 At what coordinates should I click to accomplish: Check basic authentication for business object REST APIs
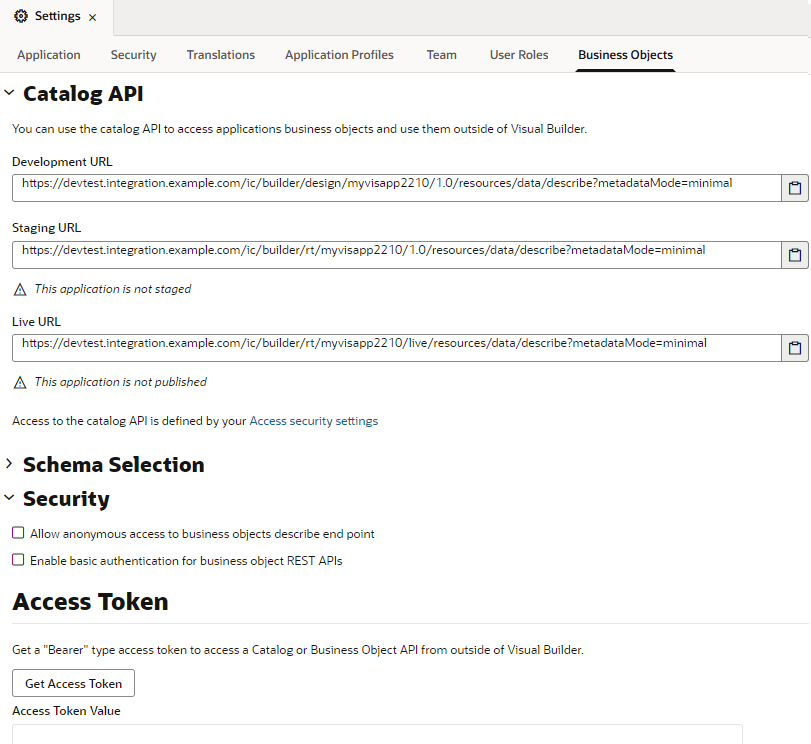[16, 560]
